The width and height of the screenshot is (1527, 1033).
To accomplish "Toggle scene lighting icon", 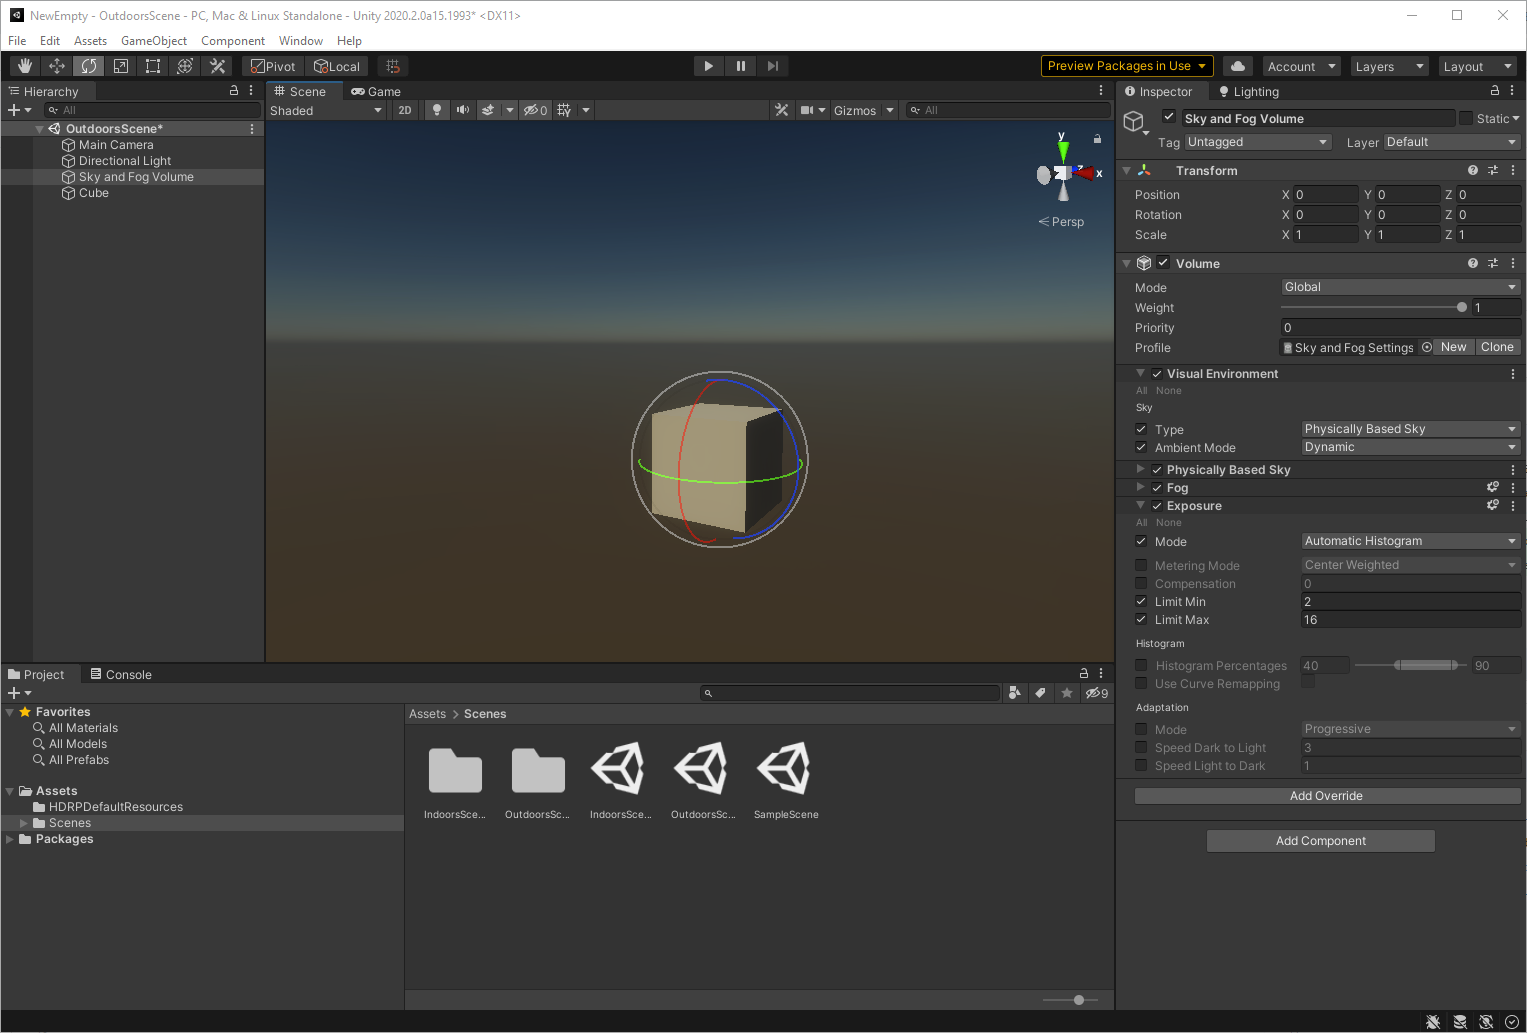I will tap(437, 110).
